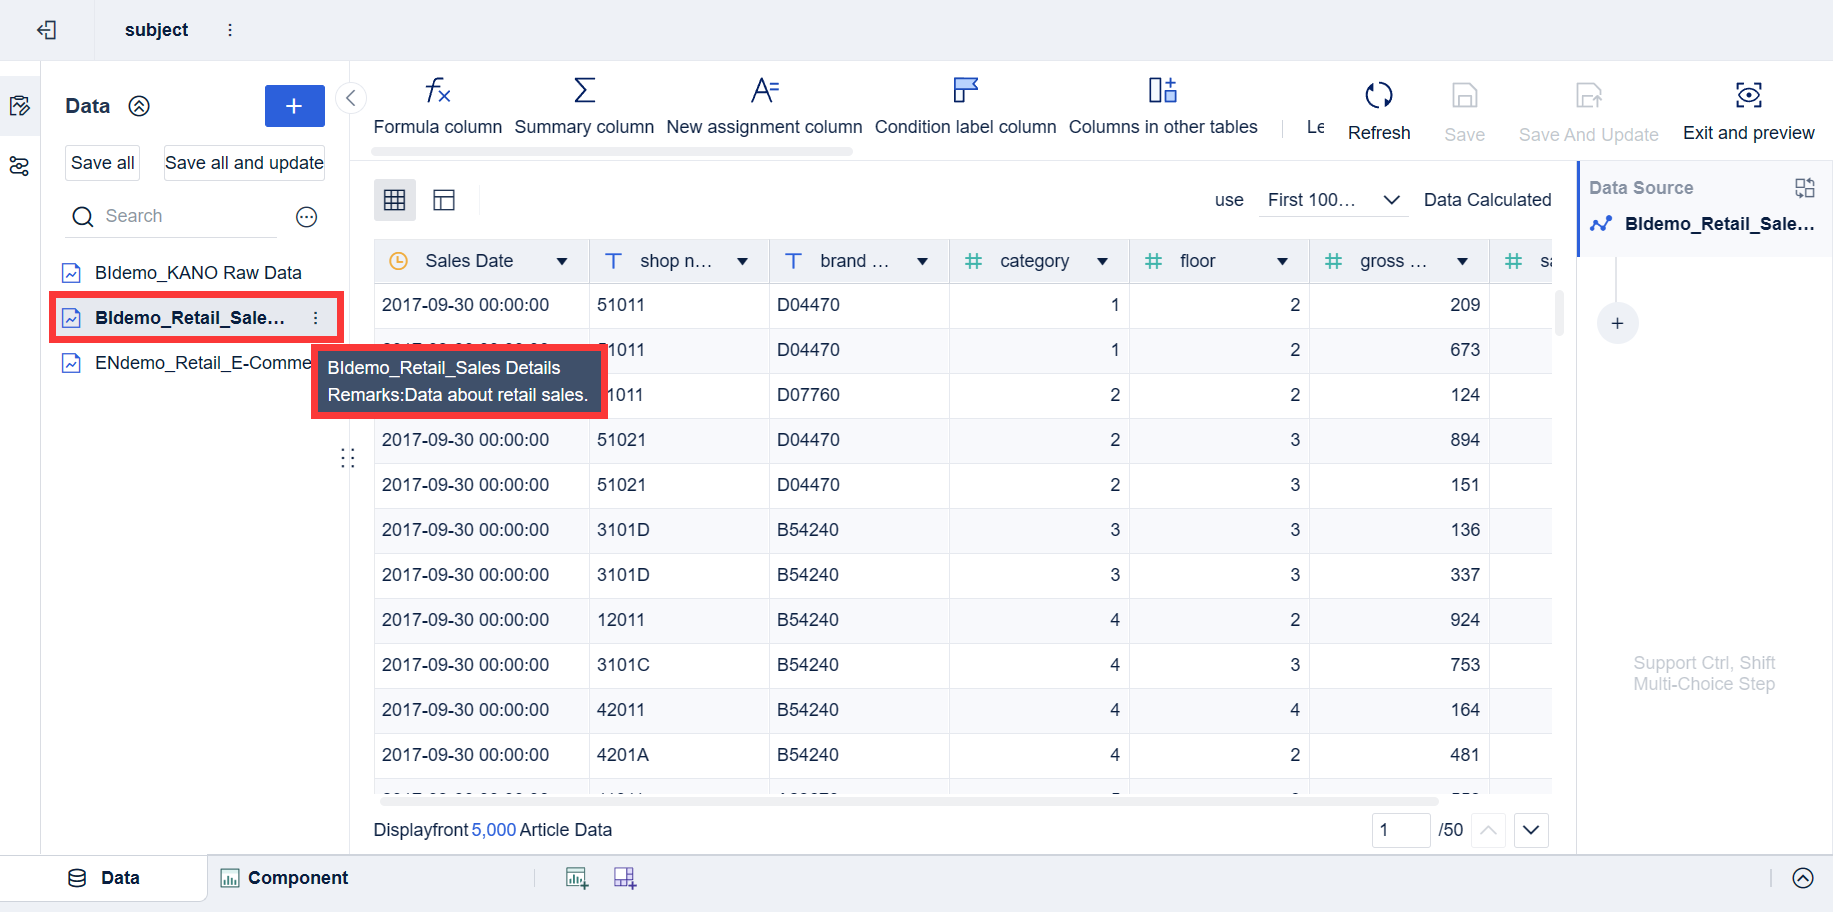Open the subject options menu
This screenshot has height=912, width=1833.
(230, 30)
